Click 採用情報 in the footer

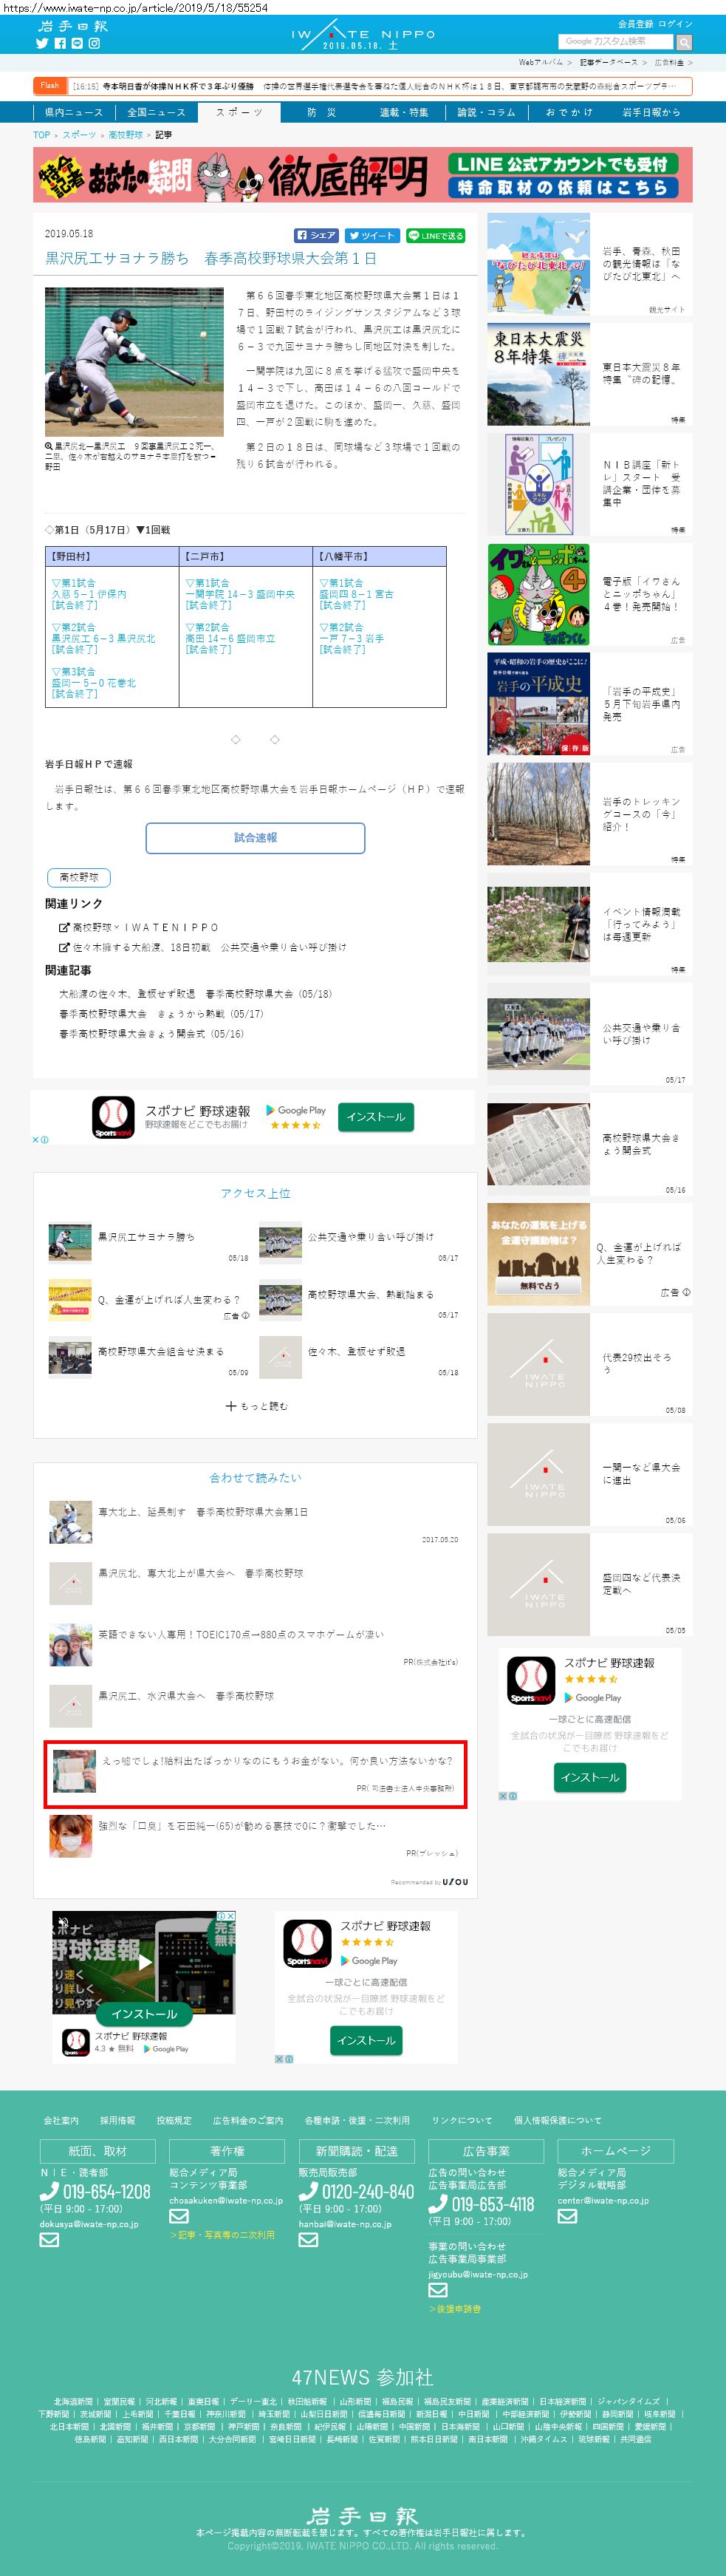click(117, 2120)
